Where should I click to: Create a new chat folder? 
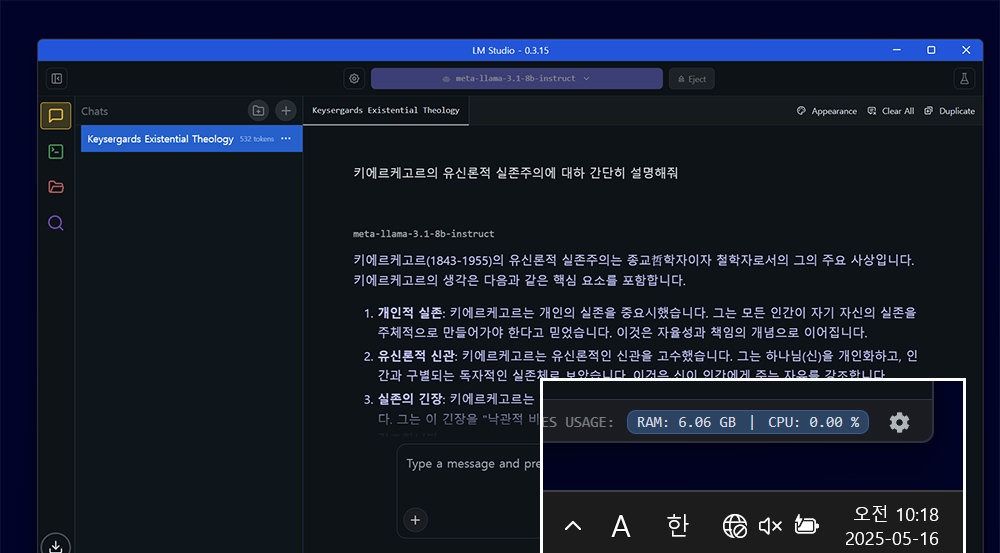[258, 110]
